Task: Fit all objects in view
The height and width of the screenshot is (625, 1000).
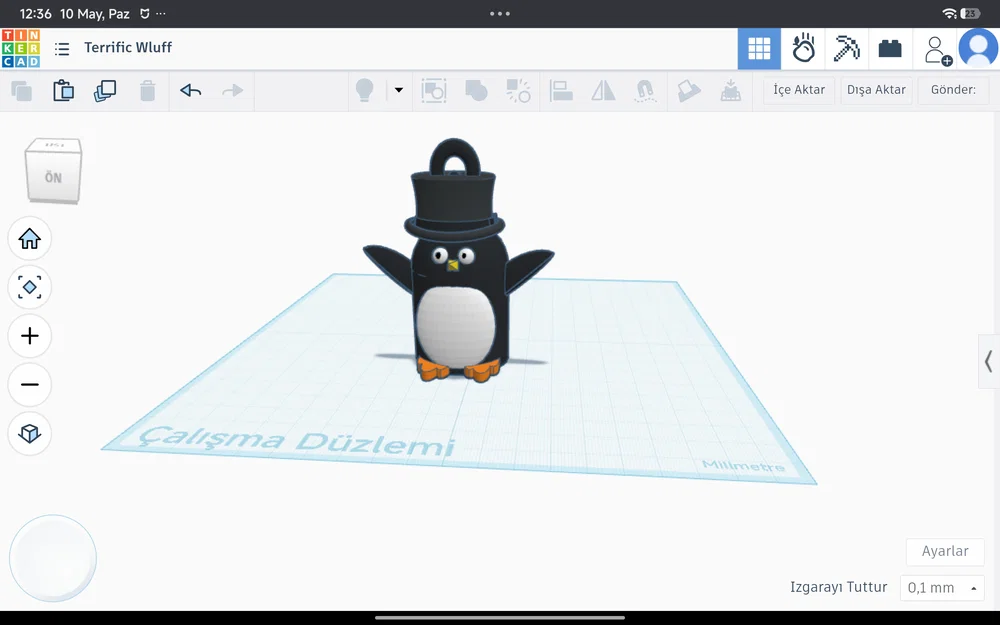Action: pyautogui.click(x=30, y=287)
